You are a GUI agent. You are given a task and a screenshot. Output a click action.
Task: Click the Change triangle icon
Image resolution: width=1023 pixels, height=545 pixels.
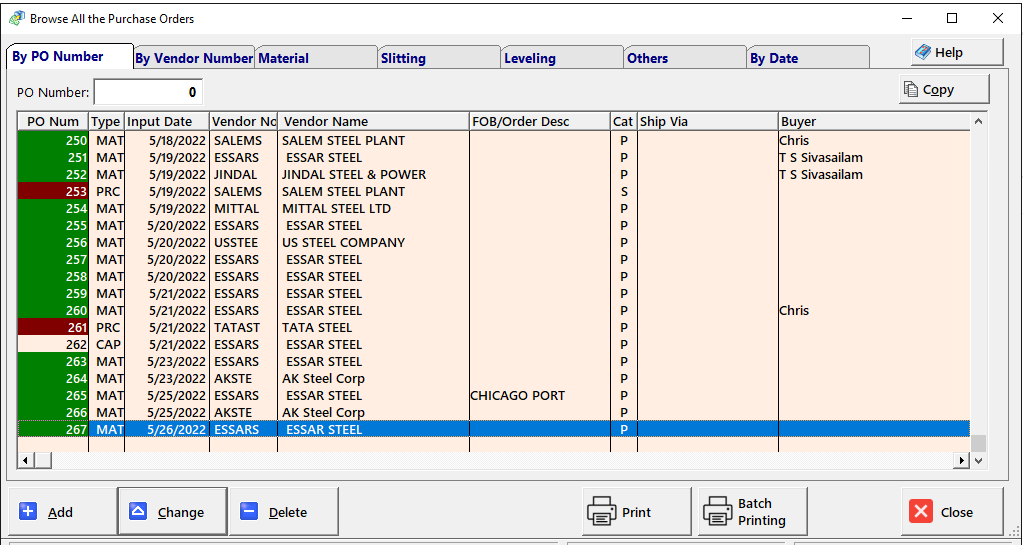pos(138,511)
